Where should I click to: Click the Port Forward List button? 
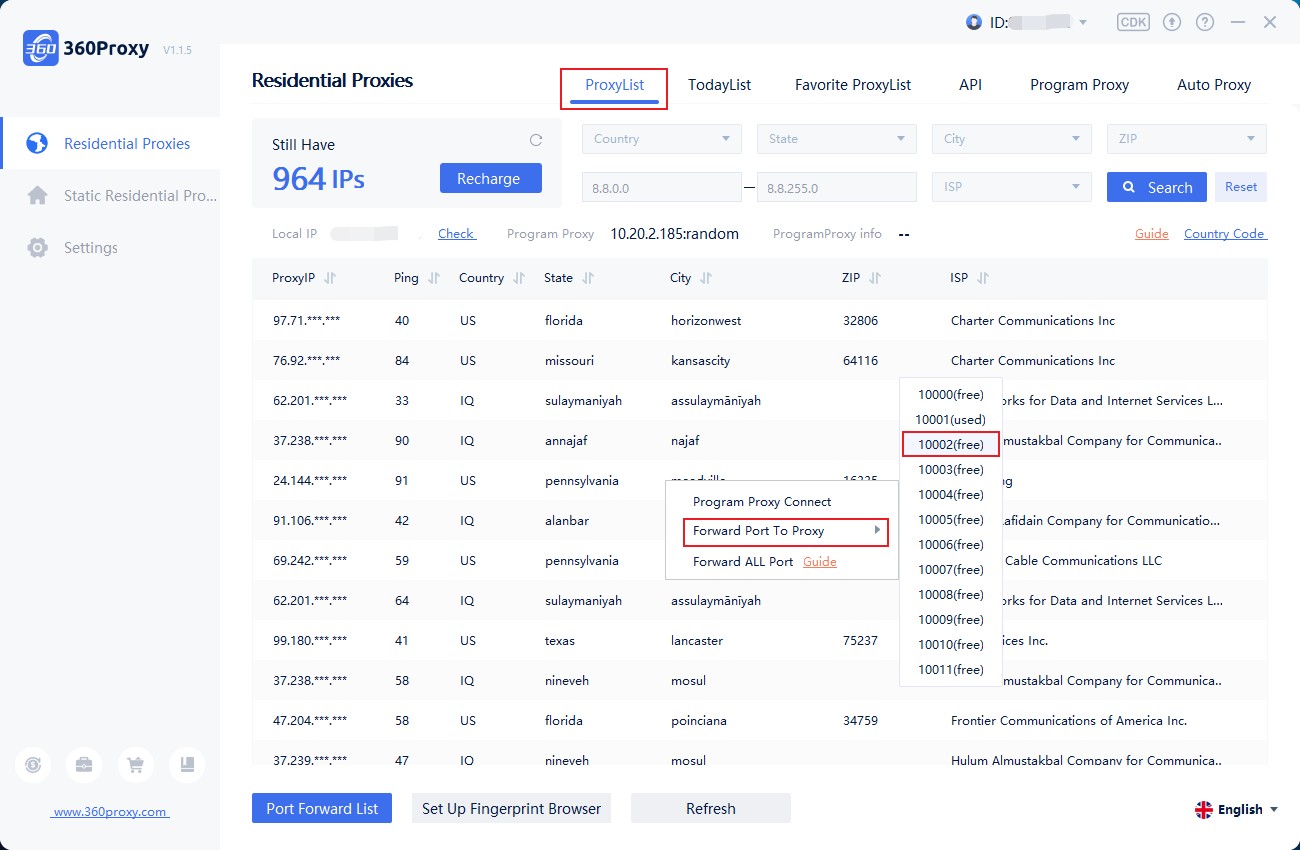pos(322,808)
